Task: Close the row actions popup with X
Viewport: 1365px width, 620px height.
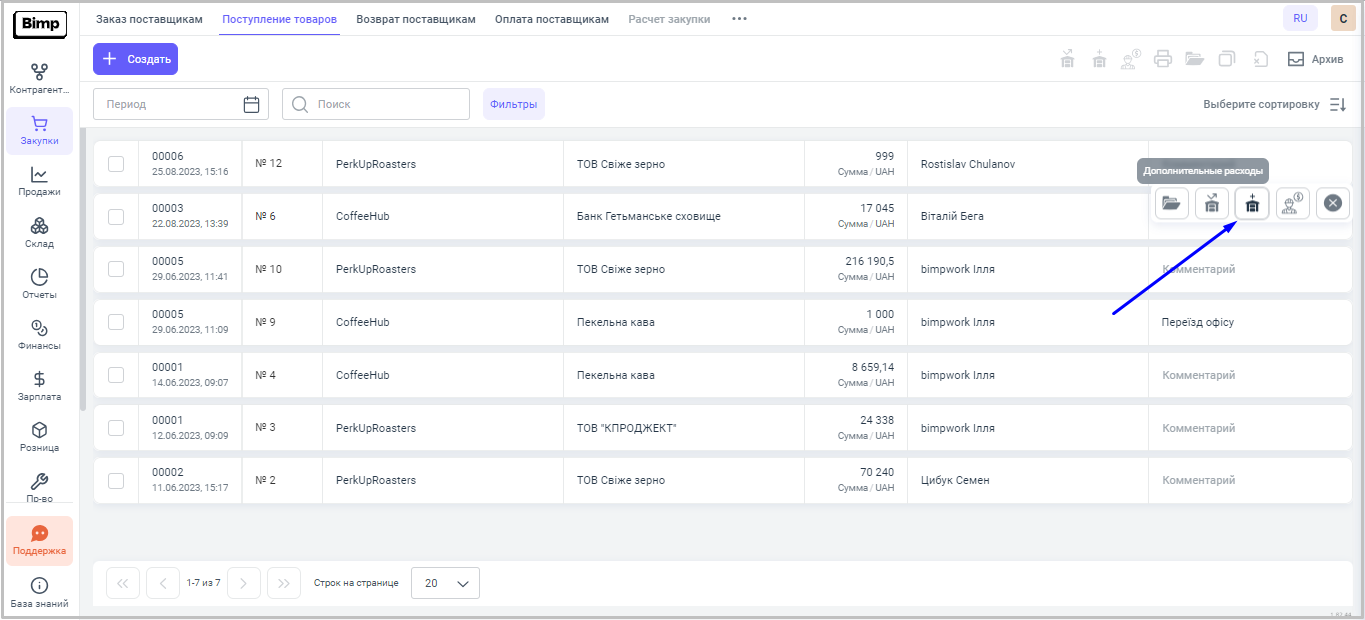Action: [1332, 203]
